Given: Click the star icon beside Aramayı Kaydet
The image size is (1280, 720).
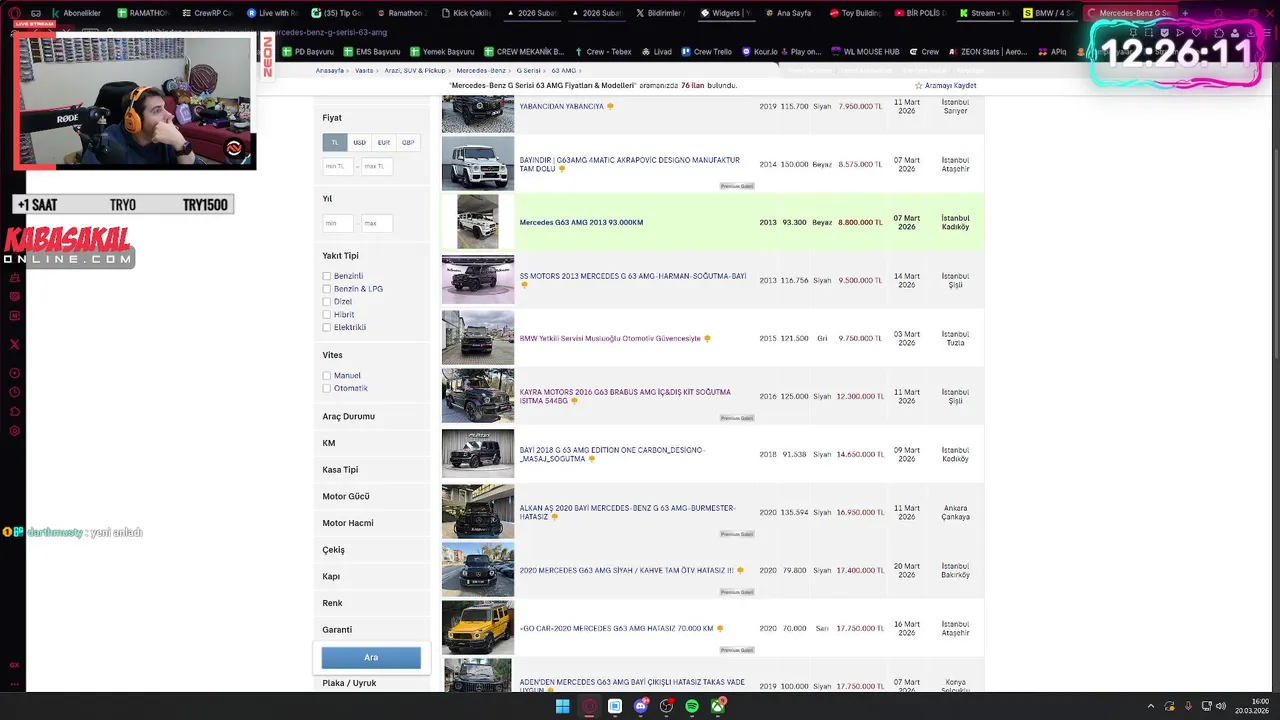Looking at the screenshot, I should (919, 86).
